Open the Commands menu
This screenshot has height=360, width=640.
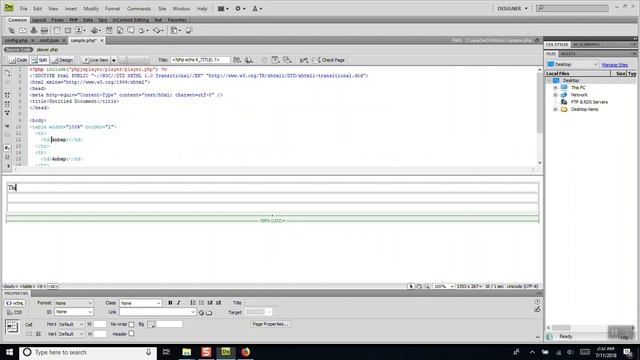pyautogui.click(x=139, y=9)
